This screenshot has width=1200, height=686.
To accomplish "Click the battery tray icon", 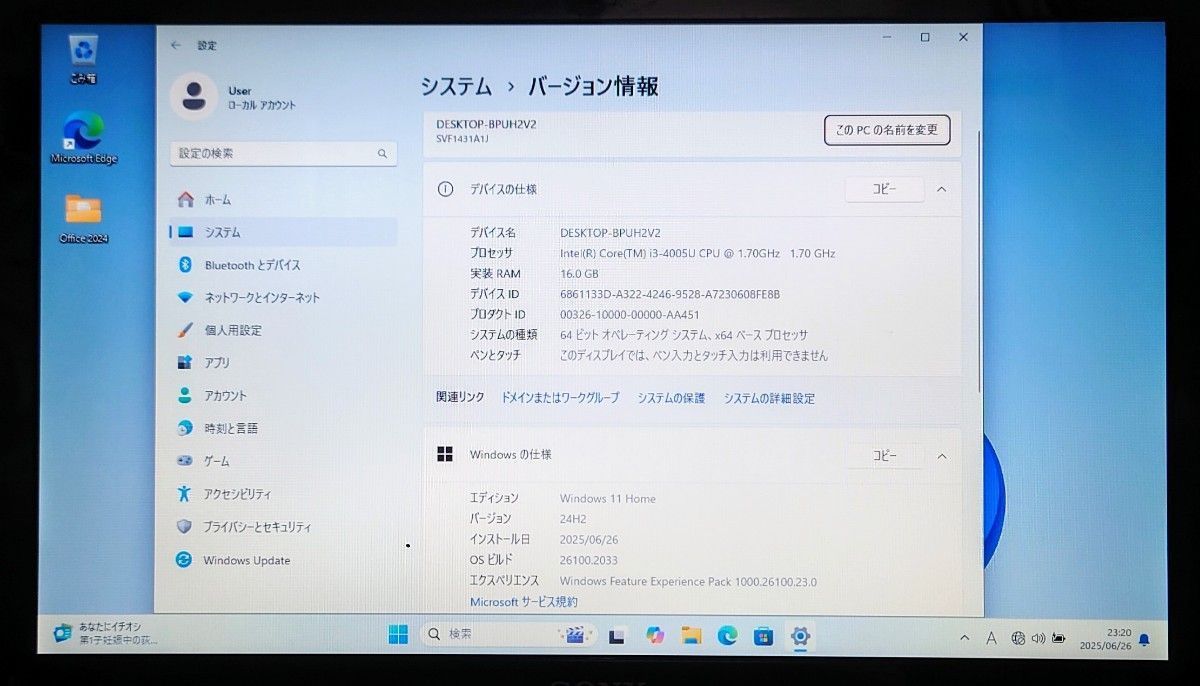I will point(1059,638).
